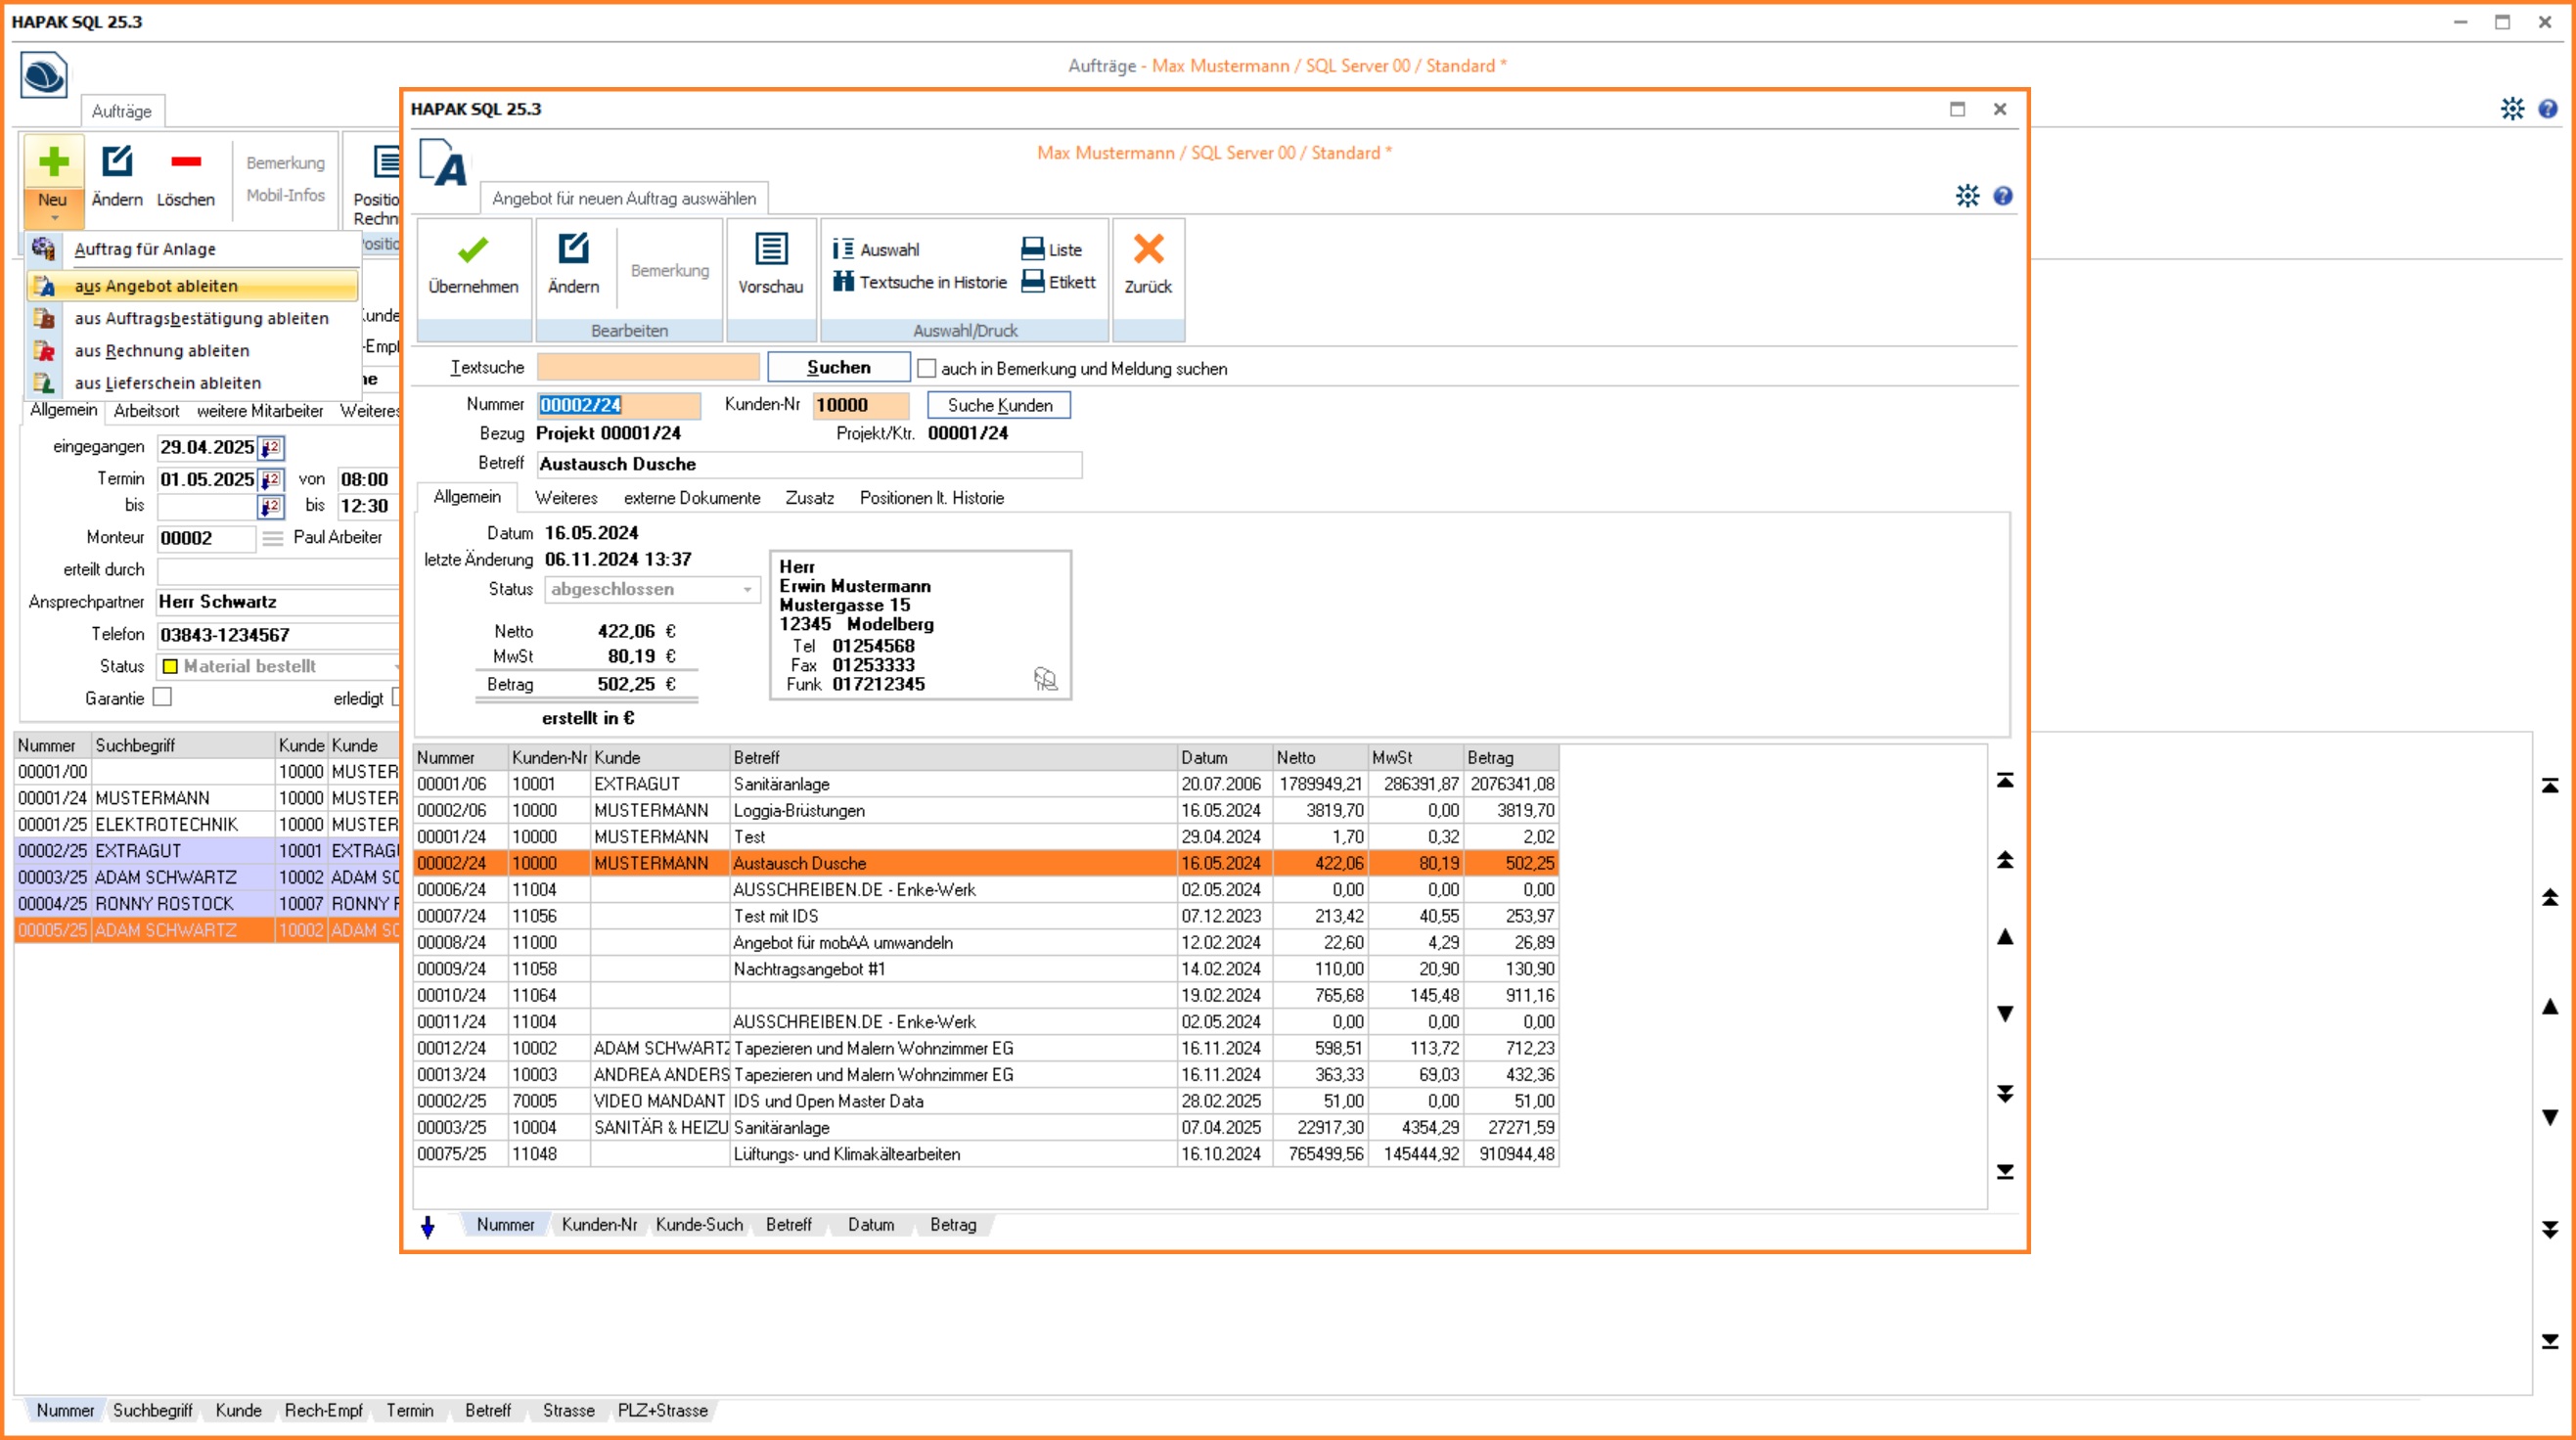Click the 'Suche Kunden' button

(998, 405)
